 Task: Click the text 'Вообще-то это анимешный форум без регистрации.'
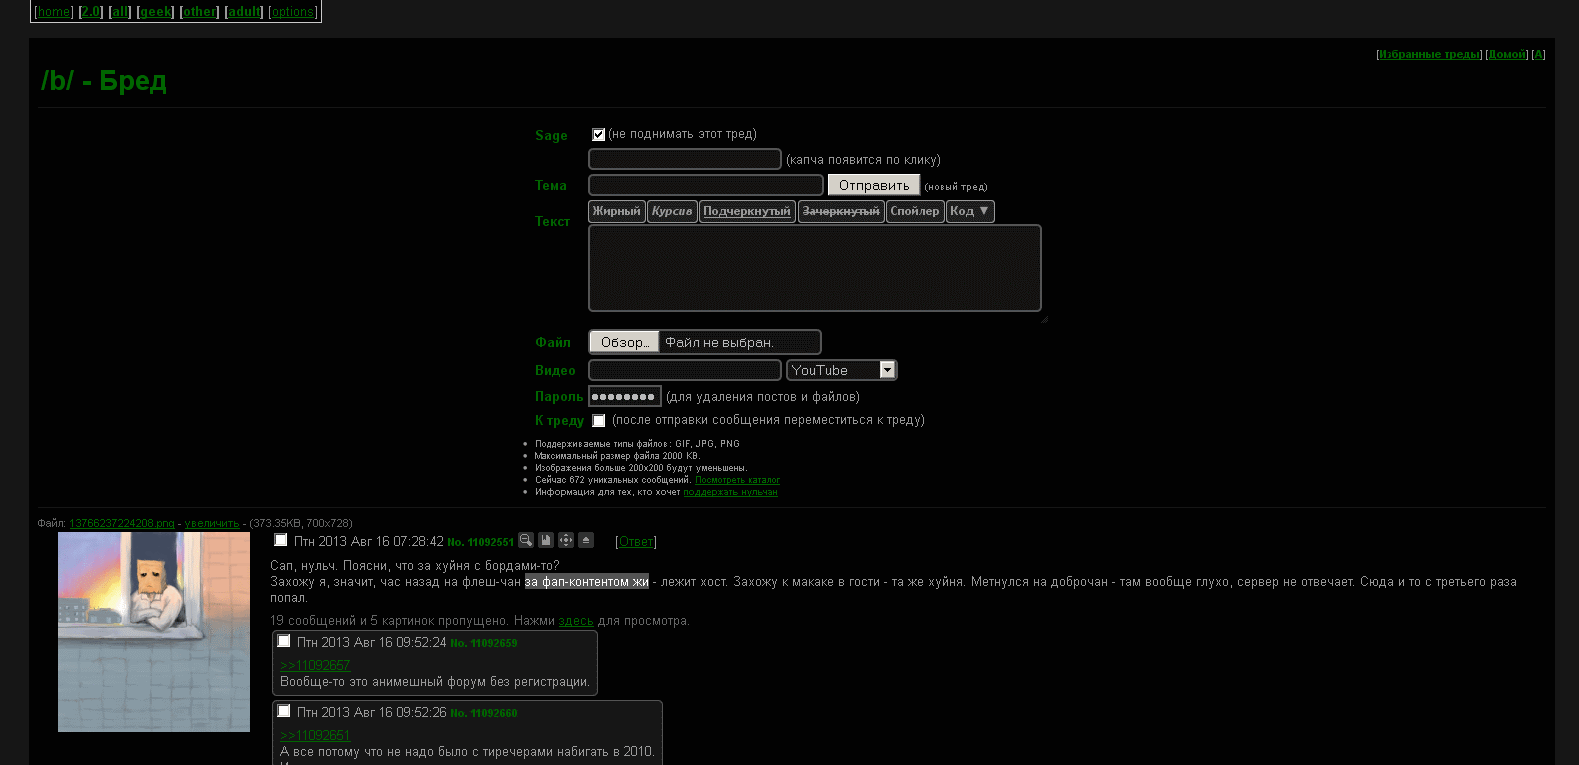click(435, 682)
